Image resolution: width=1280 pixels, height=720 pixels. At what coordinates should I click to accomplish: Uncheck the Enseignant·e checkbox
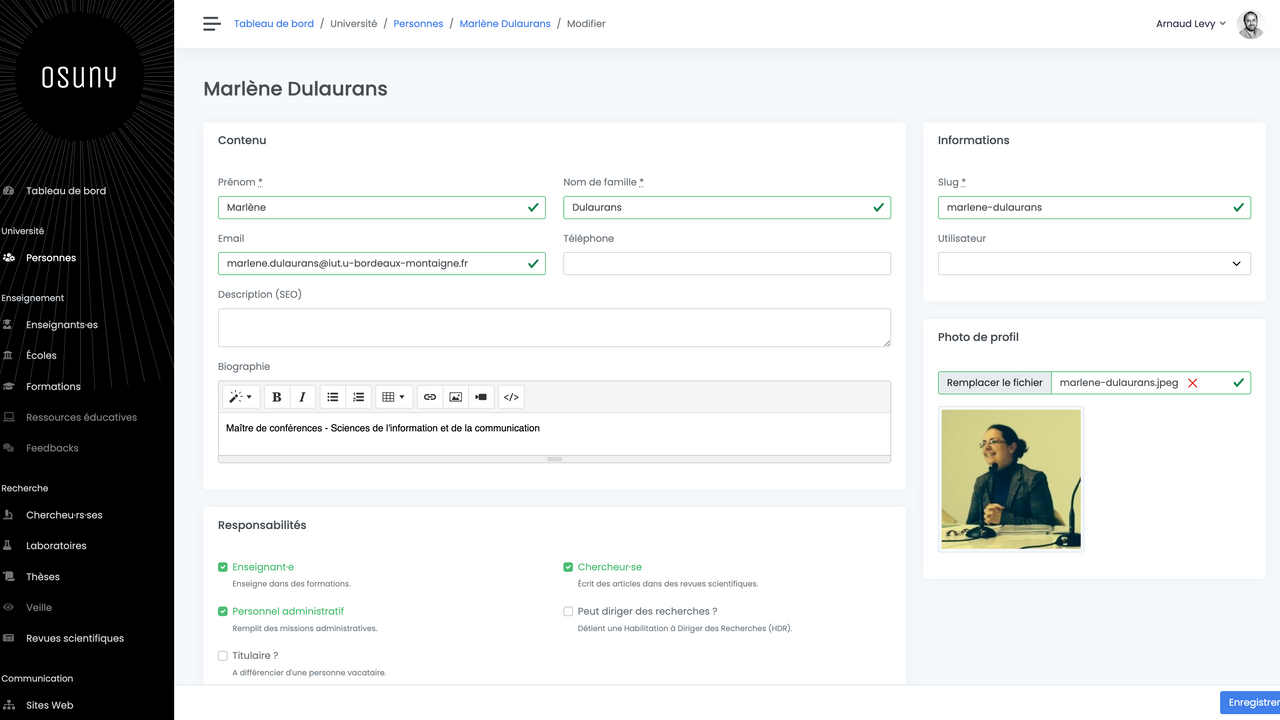[x=223, y=567]
